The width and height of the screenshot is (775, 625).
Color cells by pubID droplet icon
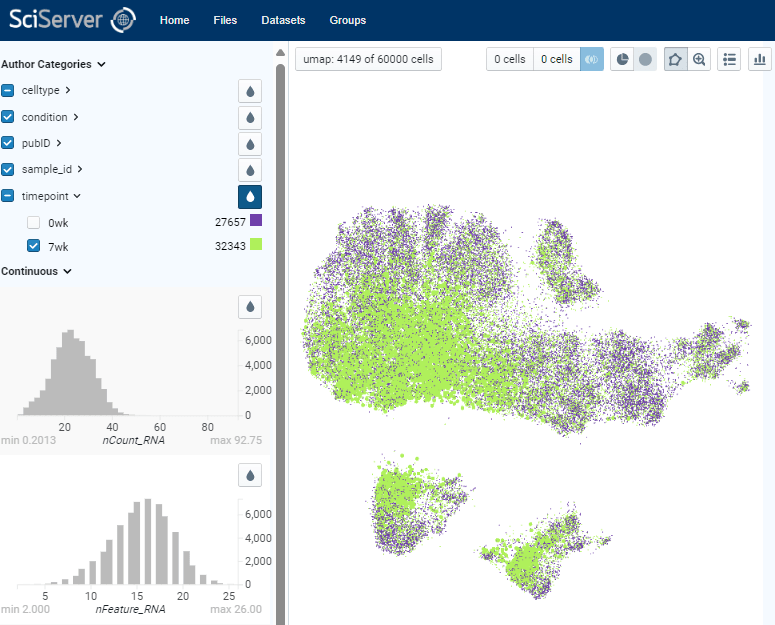250,144
